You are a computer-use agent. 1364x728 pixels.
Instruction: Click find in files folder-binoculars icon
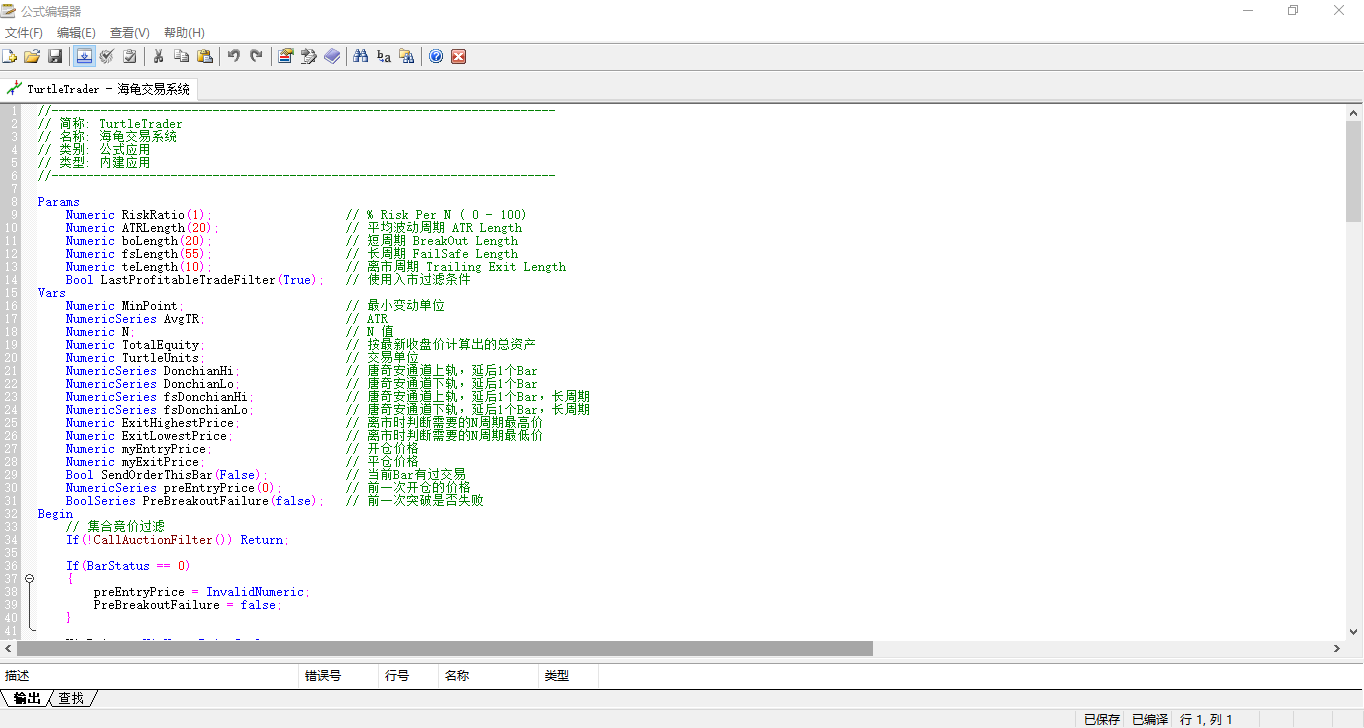[406, 57]
